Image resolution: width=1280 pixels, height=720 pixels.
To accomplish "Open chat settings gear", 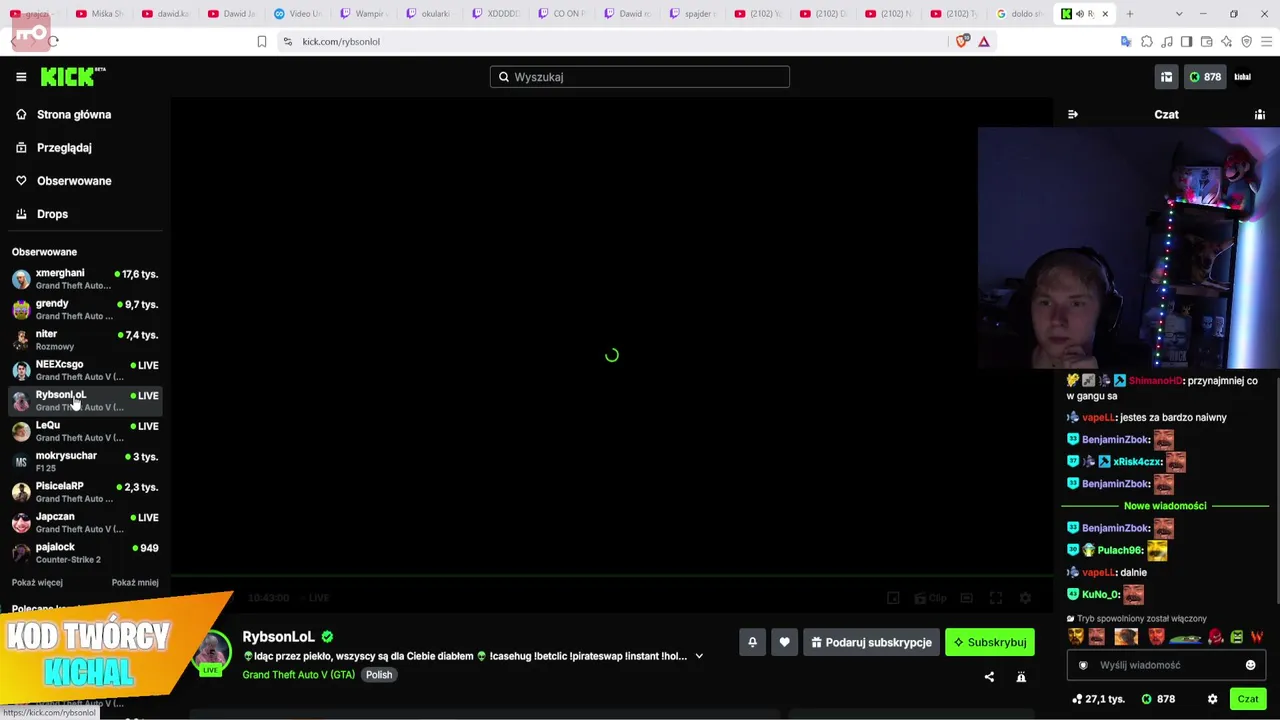I will click(1213, 699).
